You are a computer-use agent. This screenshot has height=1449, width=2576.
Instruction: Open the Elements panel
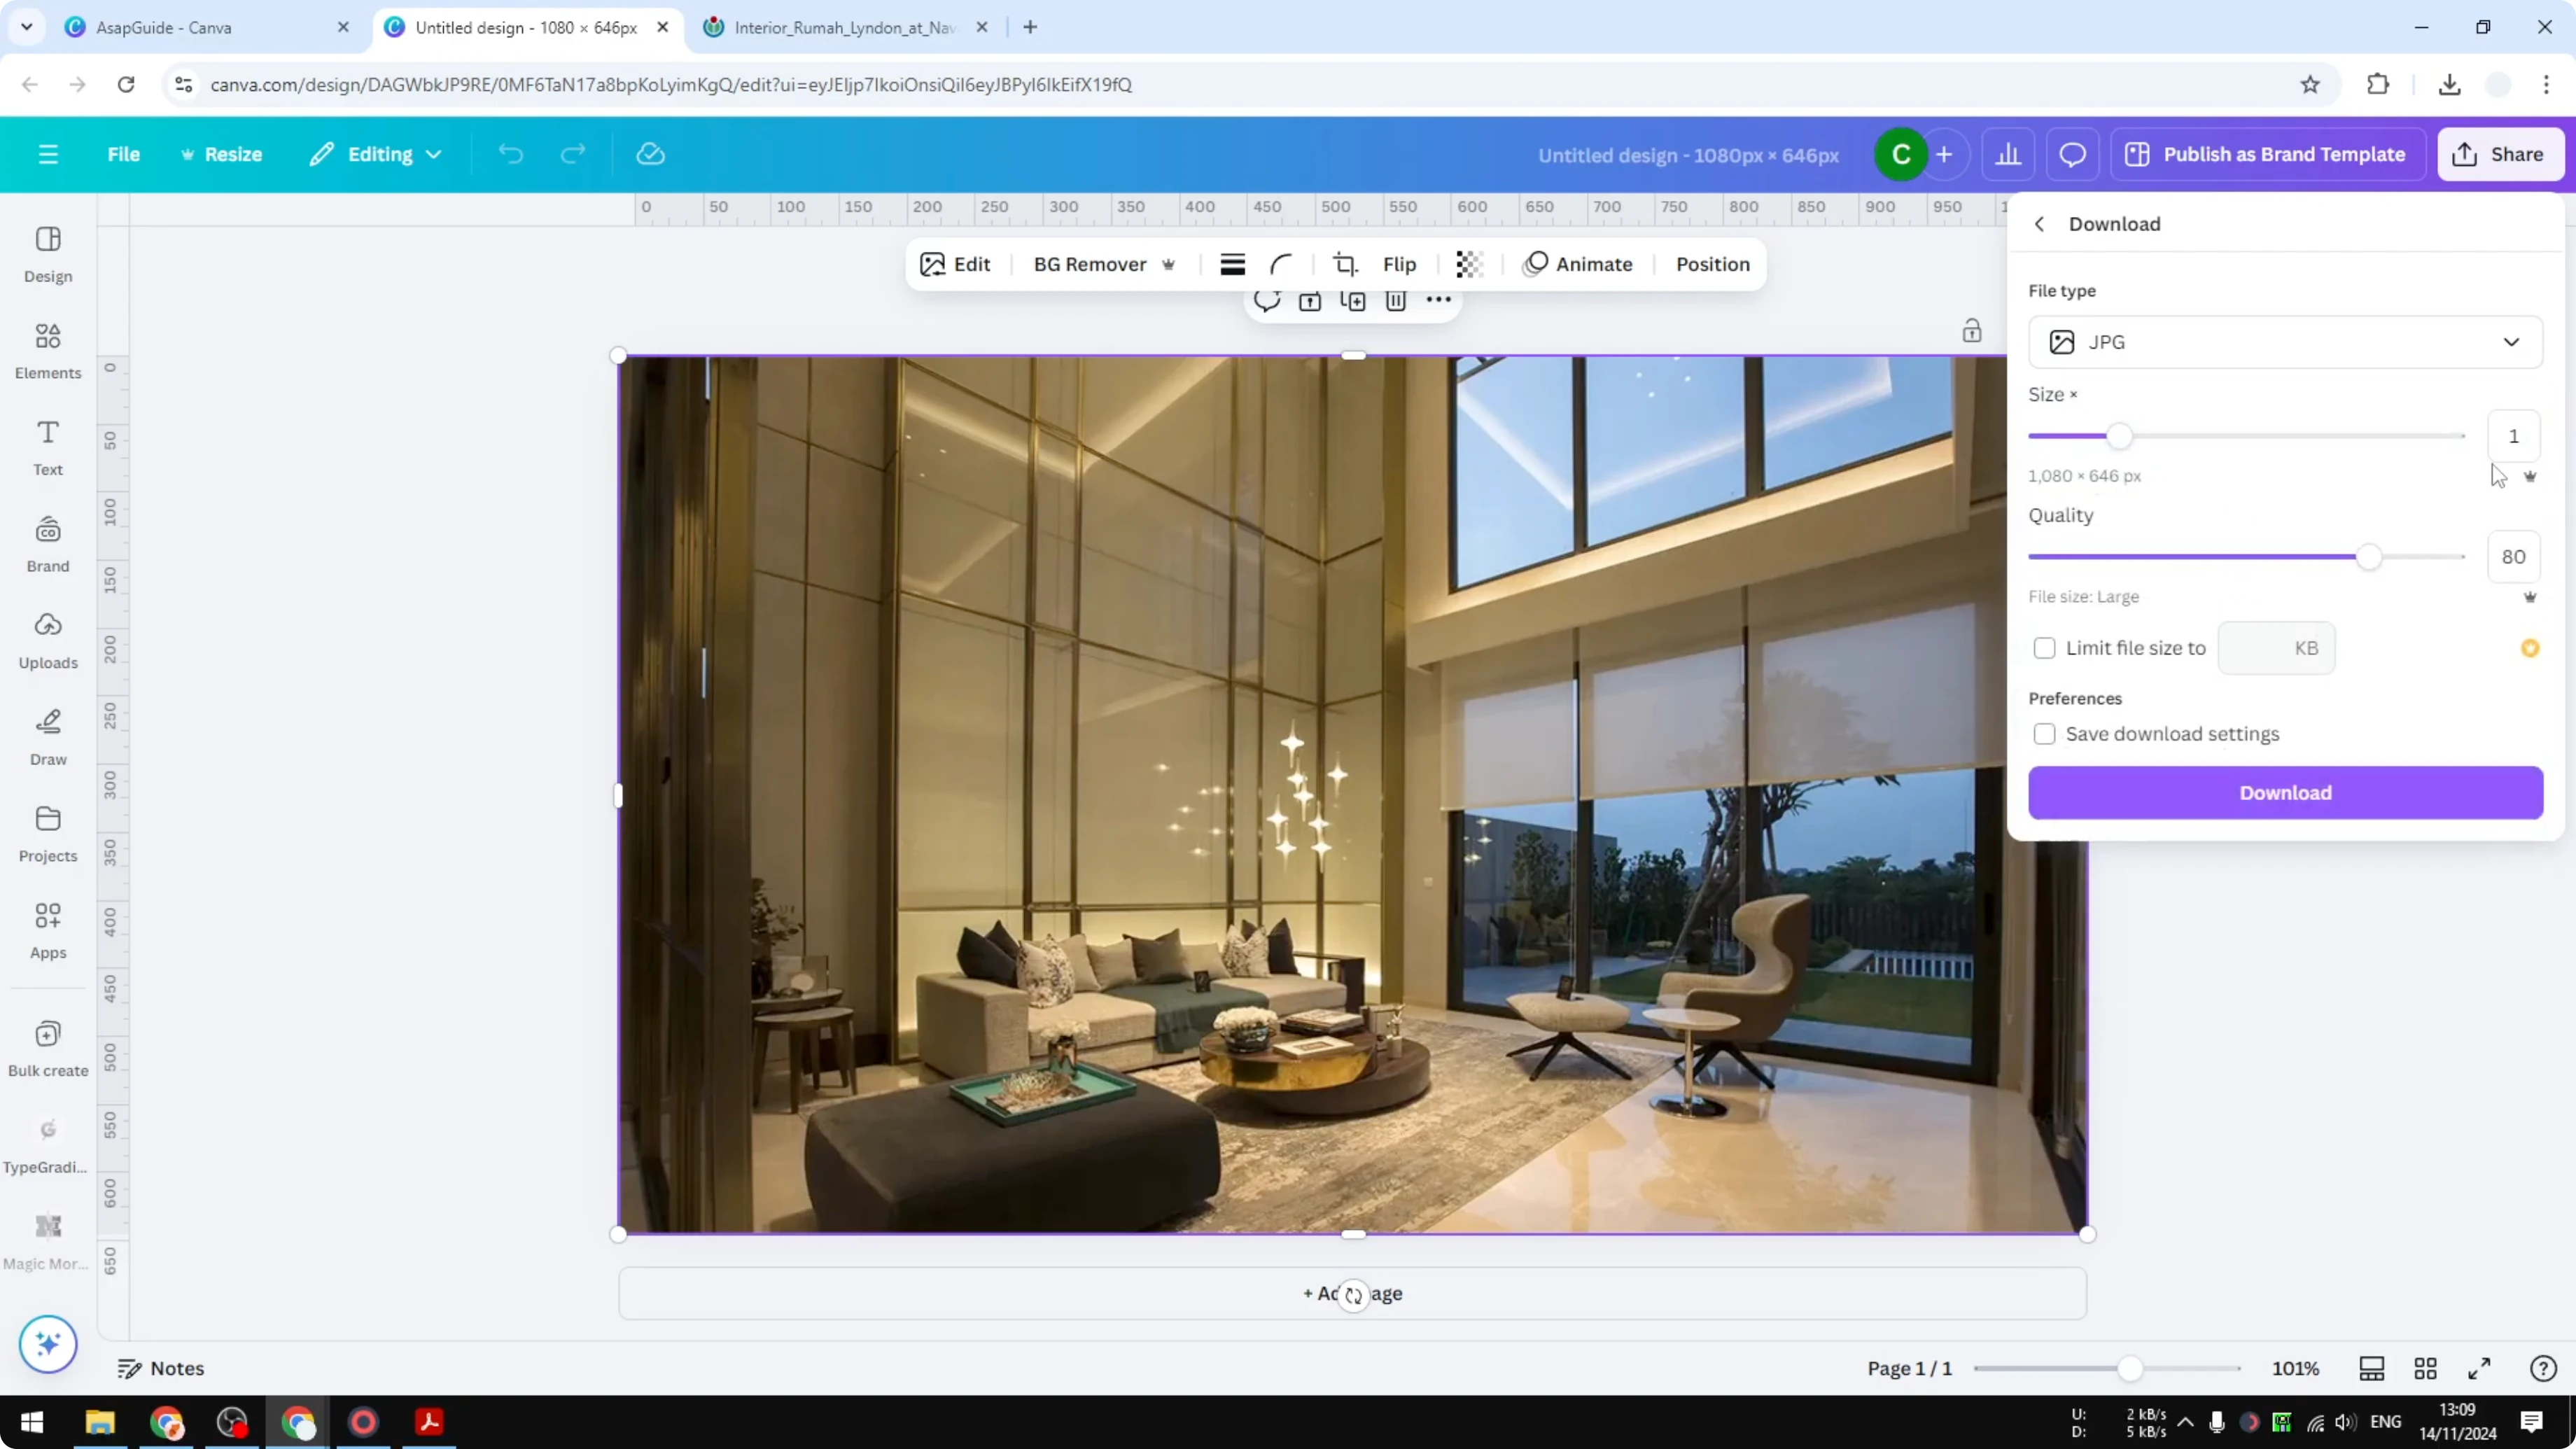pyautogui.click(x=47, y=349)
